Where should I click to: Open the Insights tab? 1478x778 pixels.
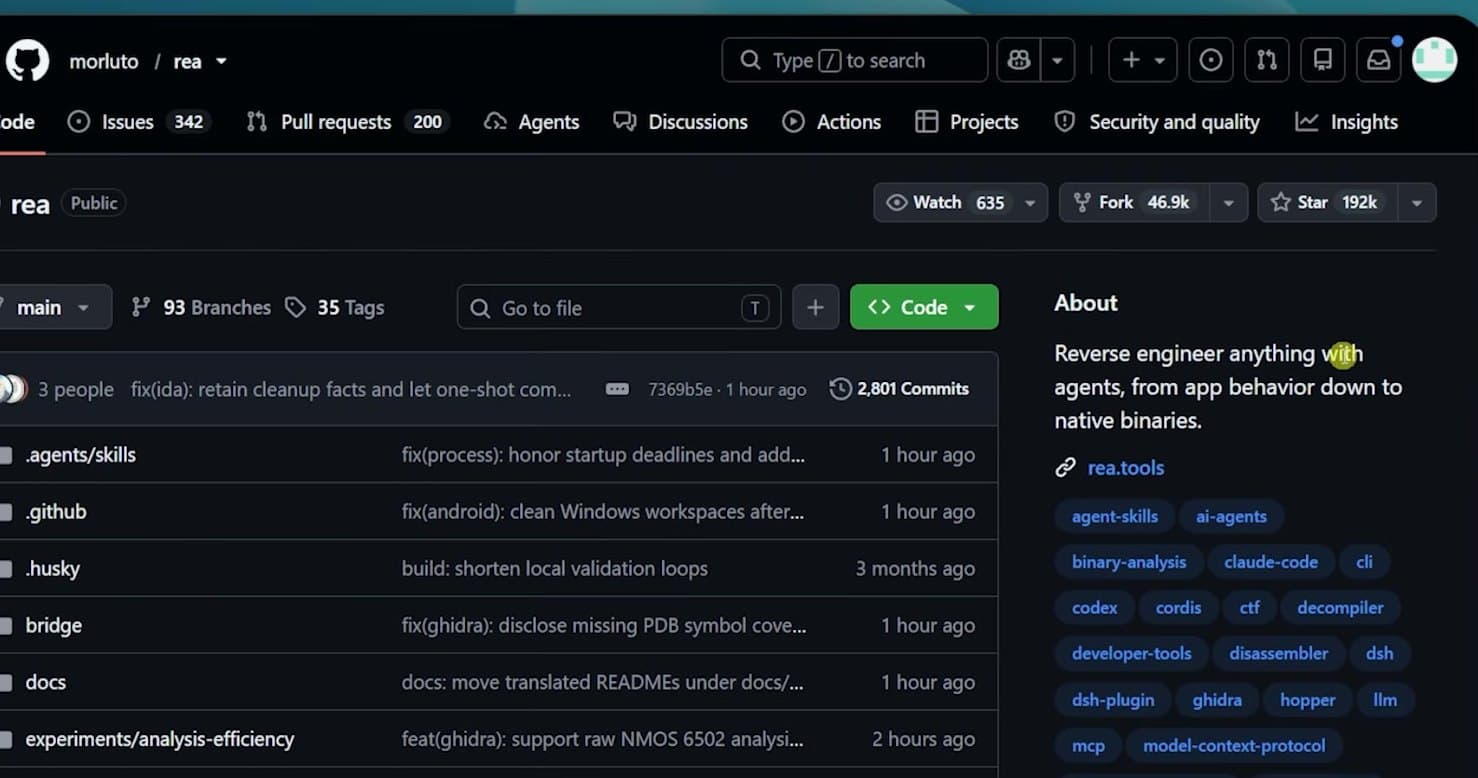click(x=1346, y=122)
